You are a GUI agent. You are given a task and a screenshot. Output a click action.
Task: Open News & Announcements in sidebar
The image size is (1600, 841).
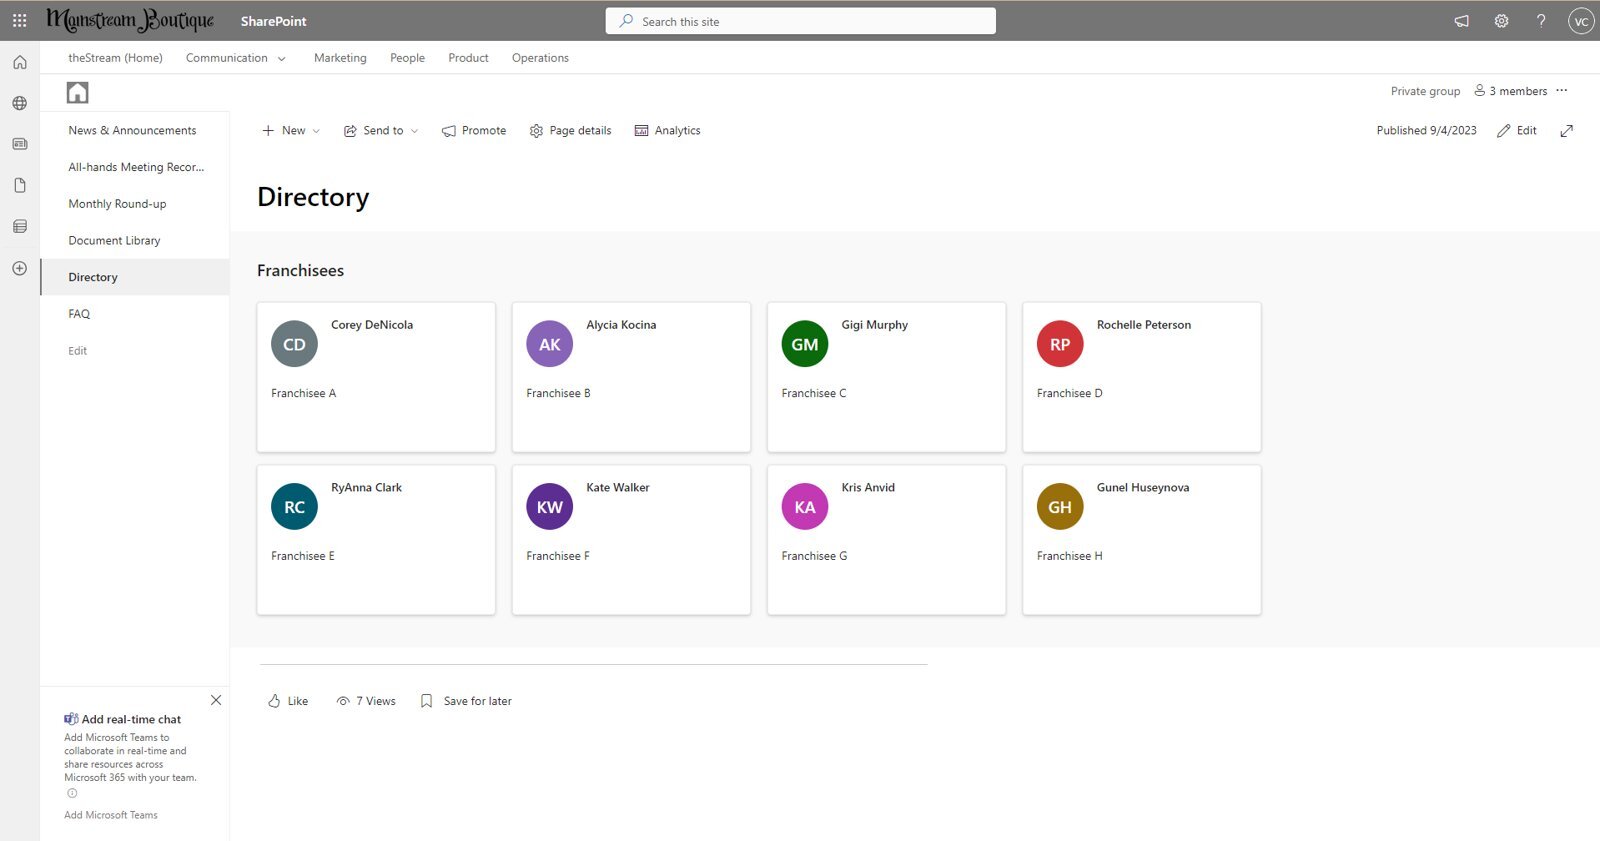[132, 131]
